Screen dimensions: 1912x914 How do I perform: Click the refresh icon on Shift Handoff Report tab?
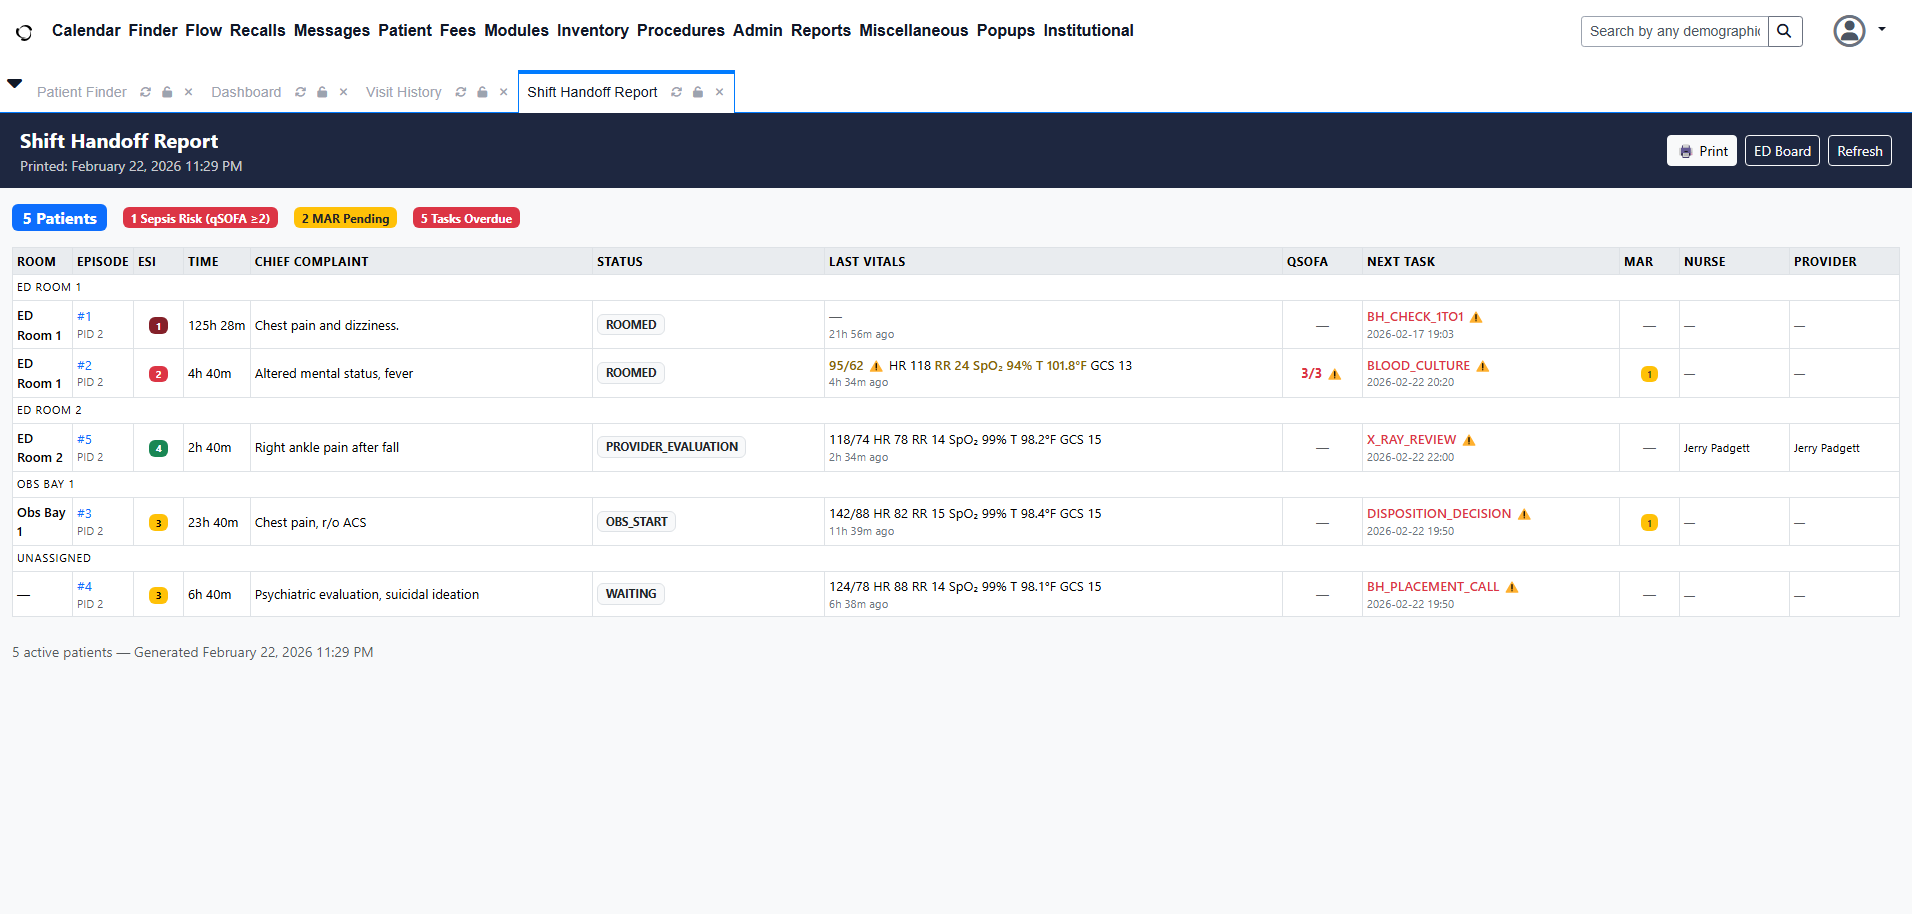tap(677, 92)
